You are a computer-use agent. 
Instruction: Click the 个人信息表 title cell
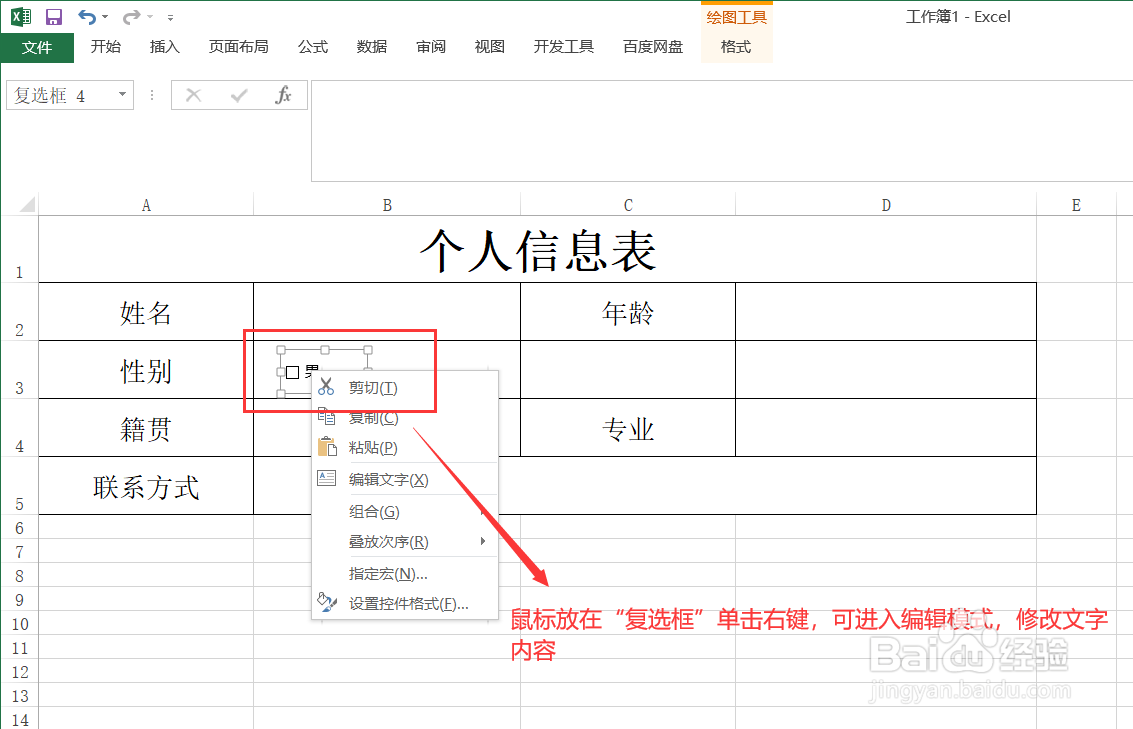(538, 249)
